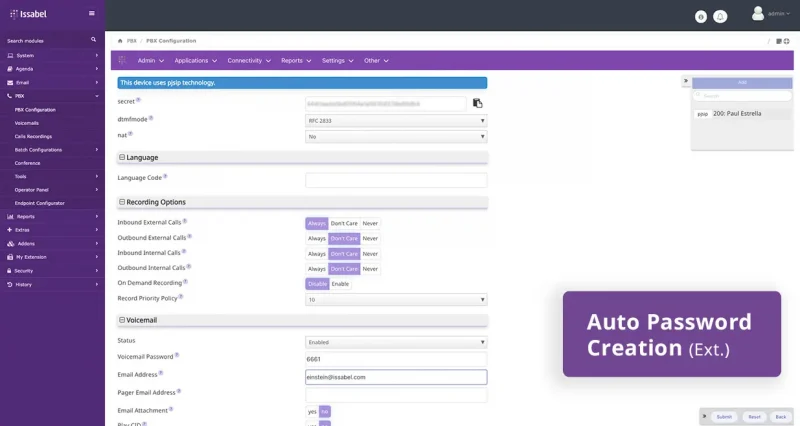Open the Connectivity menu
The image size is (800, 426).
pos(248,61)
